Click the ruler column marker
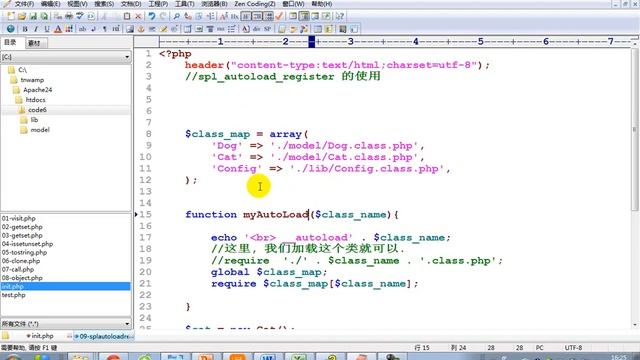This screenshot has width=640, height=360. pyautogui.click(x=311, y=41)
